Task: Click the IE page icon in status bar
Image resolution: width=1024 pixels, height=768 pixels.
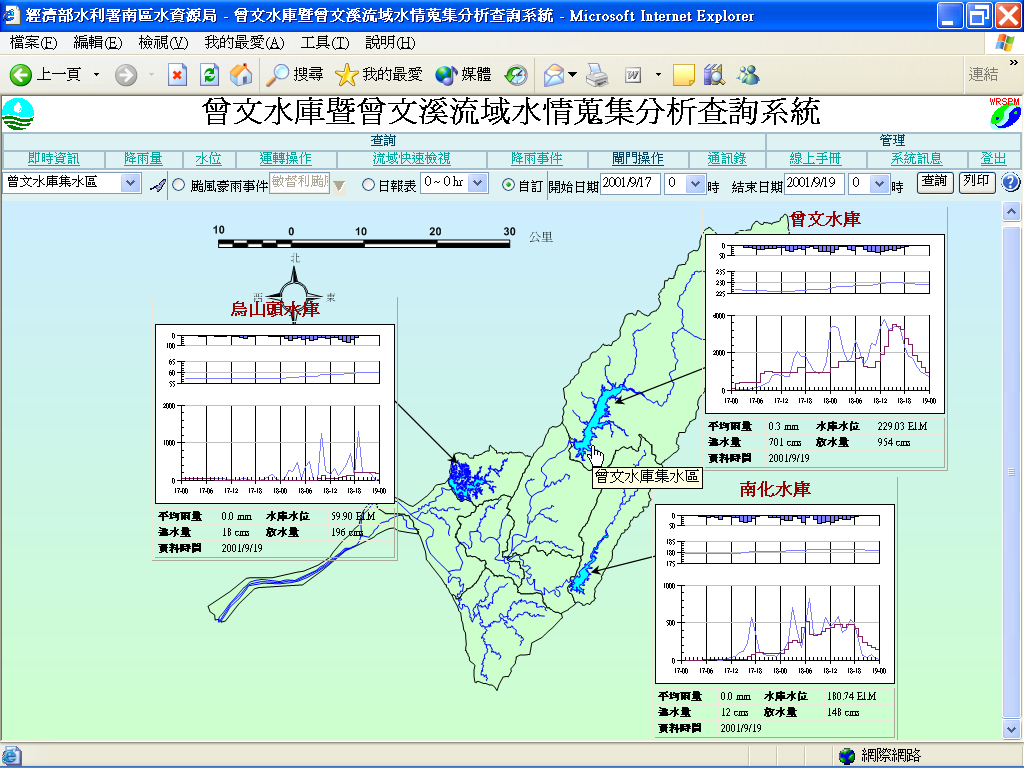Action: [12, 756]
